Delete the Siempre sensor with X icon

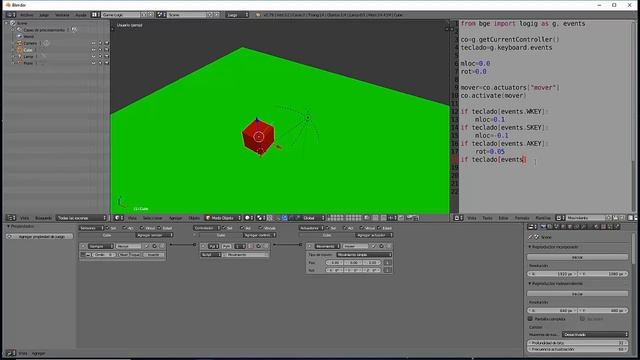tap(162, 246)
